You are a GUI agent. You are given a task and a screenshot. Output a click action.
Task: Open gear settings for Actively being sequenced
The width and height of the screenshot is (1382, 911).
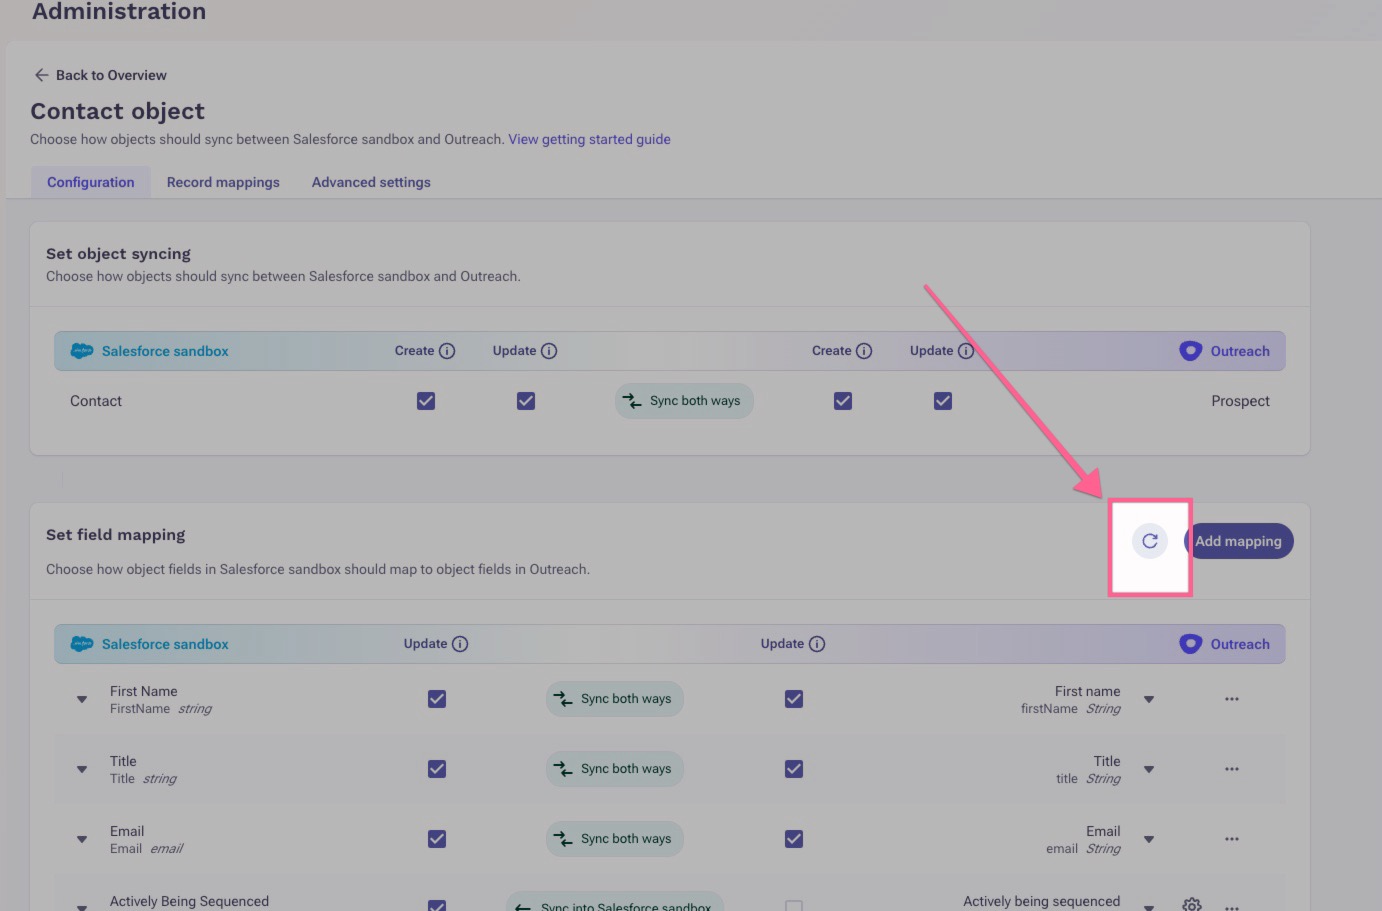click(x=1192, y=905)
